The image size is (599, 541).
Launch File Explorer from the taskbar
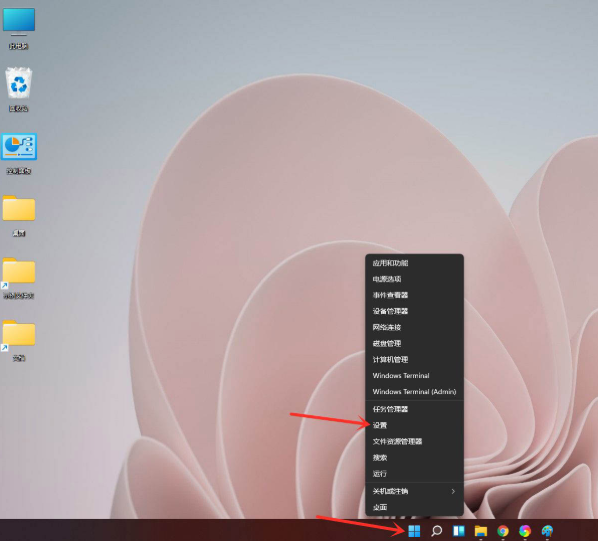tap(481, 531)
